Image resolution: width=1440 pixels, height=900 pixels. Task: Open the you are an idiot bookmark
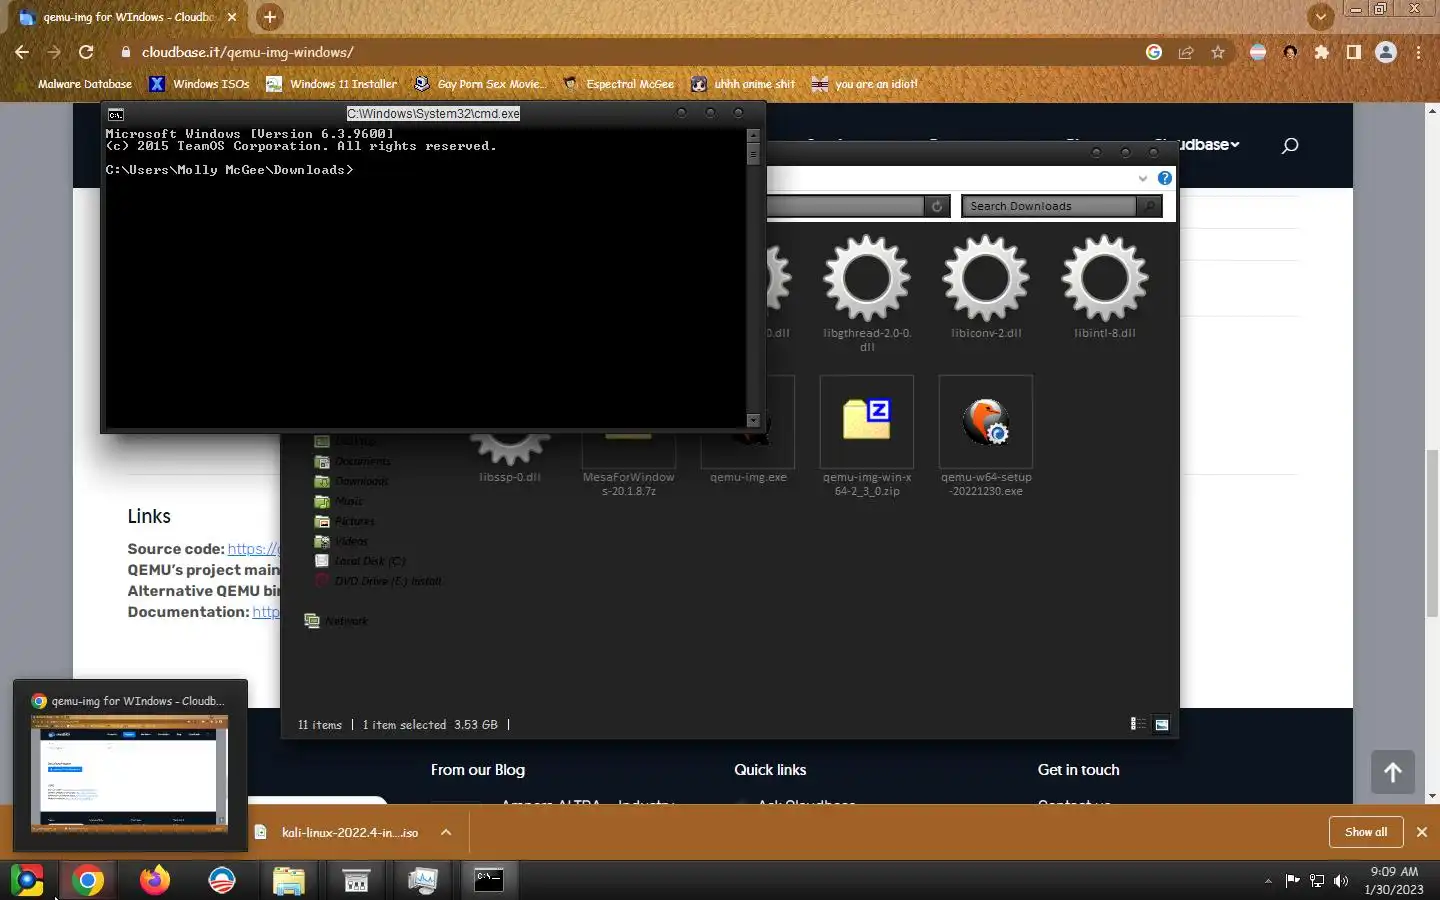click(x=865, y=84)
